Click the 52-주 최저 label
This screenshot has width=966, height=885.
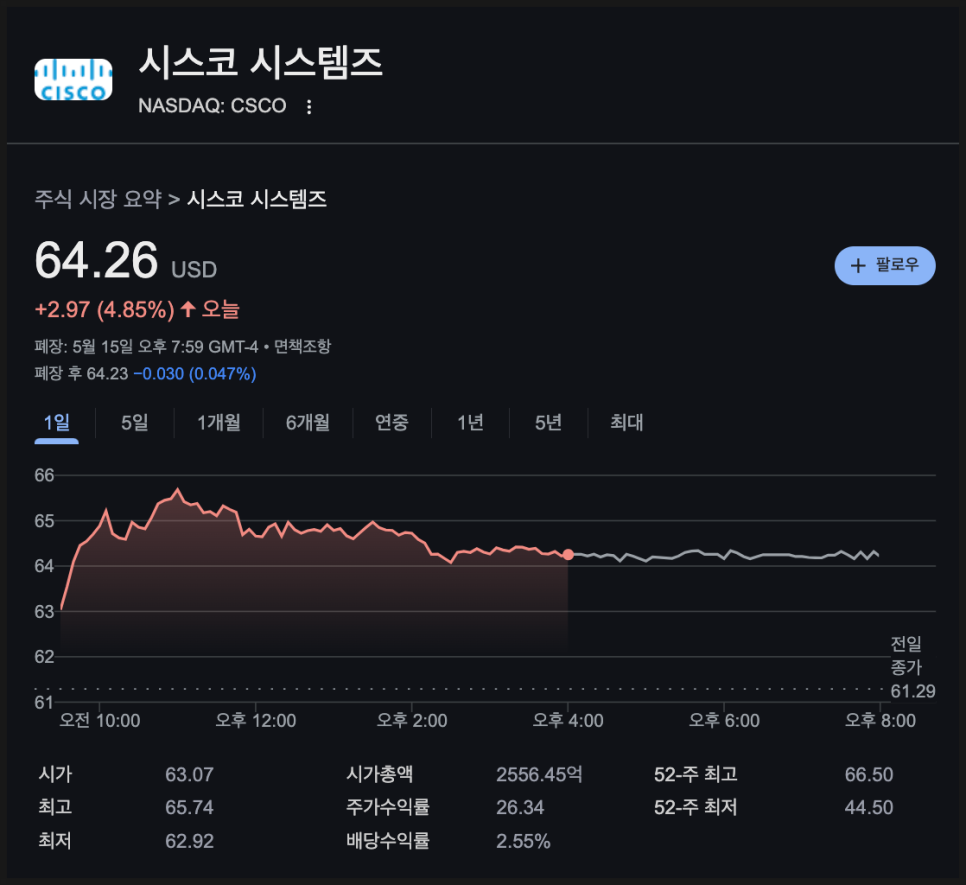pos(696,807)
